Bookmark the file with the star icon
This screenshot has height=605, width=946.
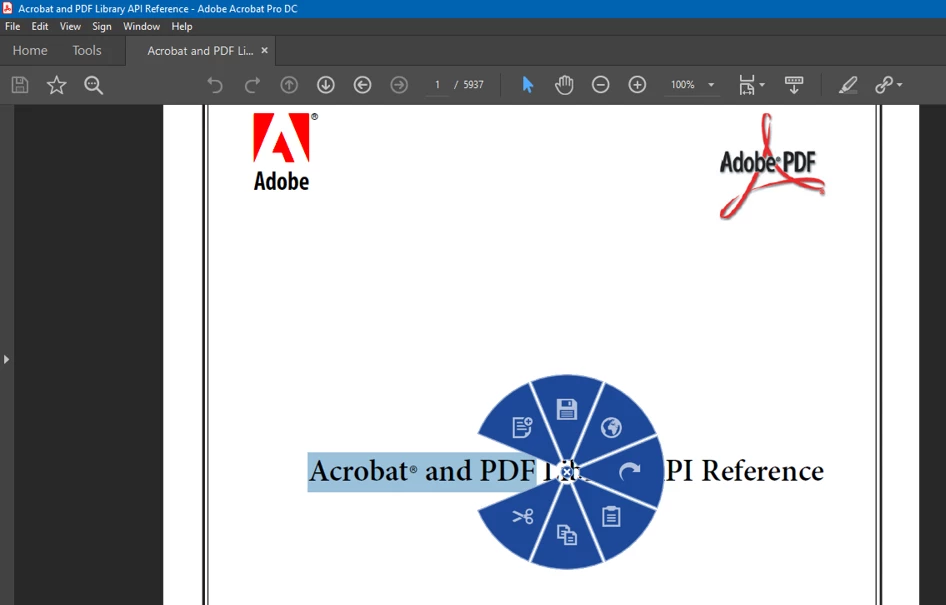coord(57,85)
